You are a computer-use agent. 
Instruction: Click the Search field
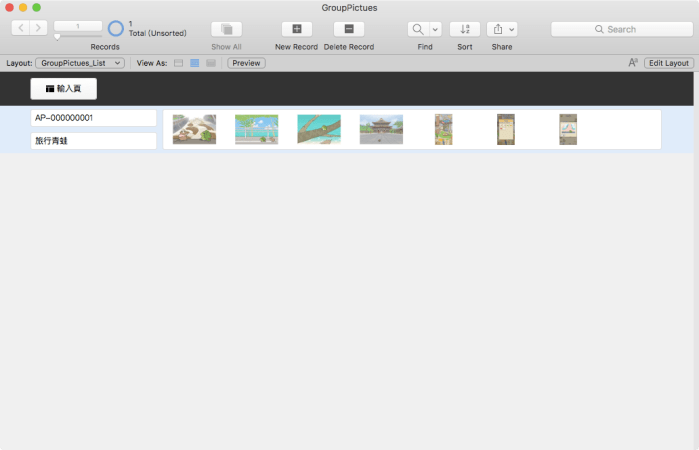pos(622,29)
